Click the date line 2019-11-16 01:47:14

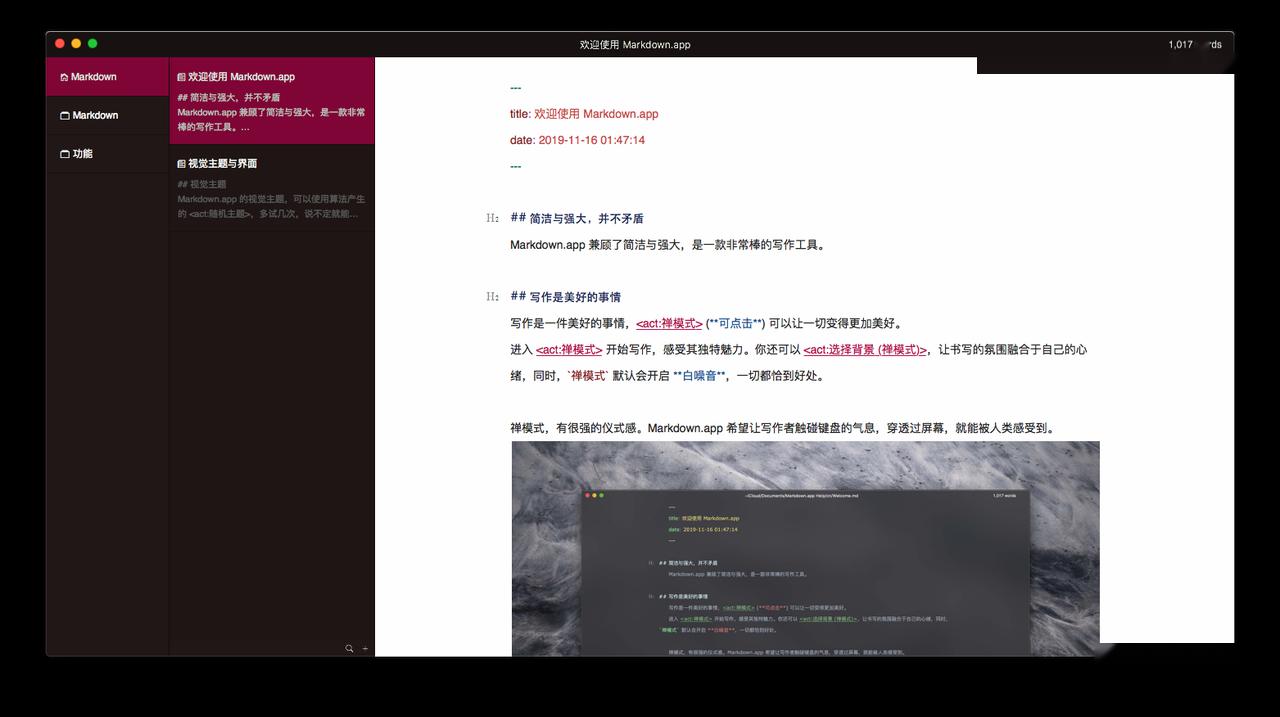577,140
